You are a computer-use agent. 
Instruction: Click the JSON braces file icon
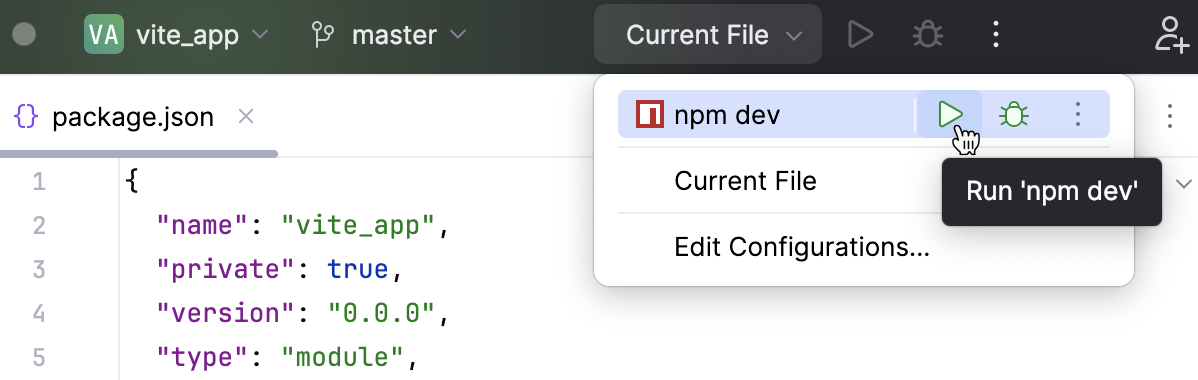pos(26,117)
